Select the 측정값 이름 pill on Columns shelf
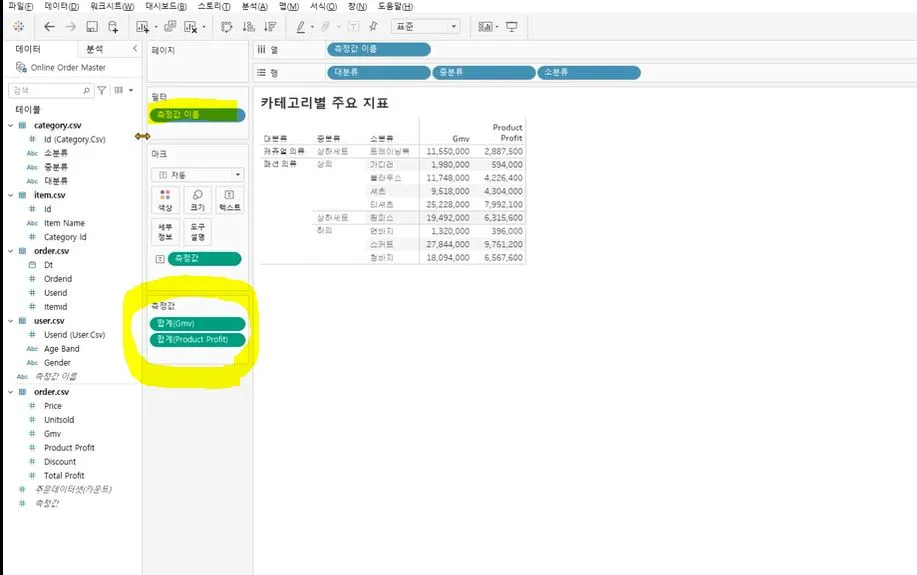This screenshot has width=917, height=575. (x=378, y=49)
